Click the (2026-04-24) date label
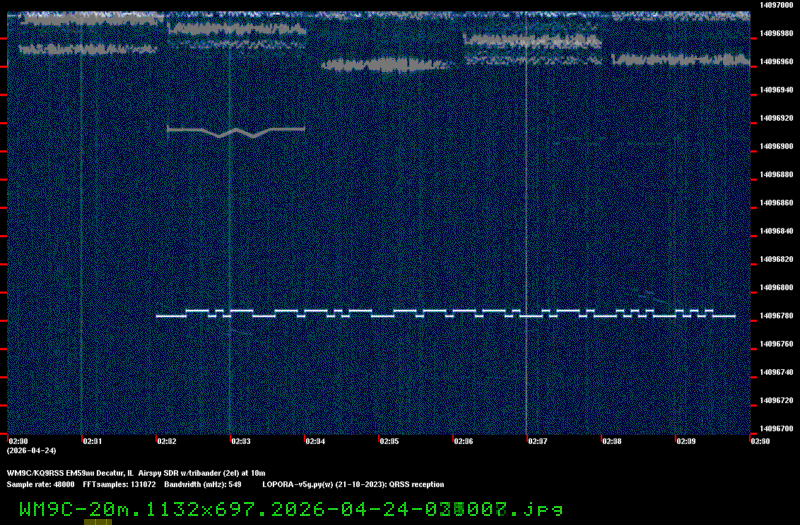800x525 pixels. (32, 451)
